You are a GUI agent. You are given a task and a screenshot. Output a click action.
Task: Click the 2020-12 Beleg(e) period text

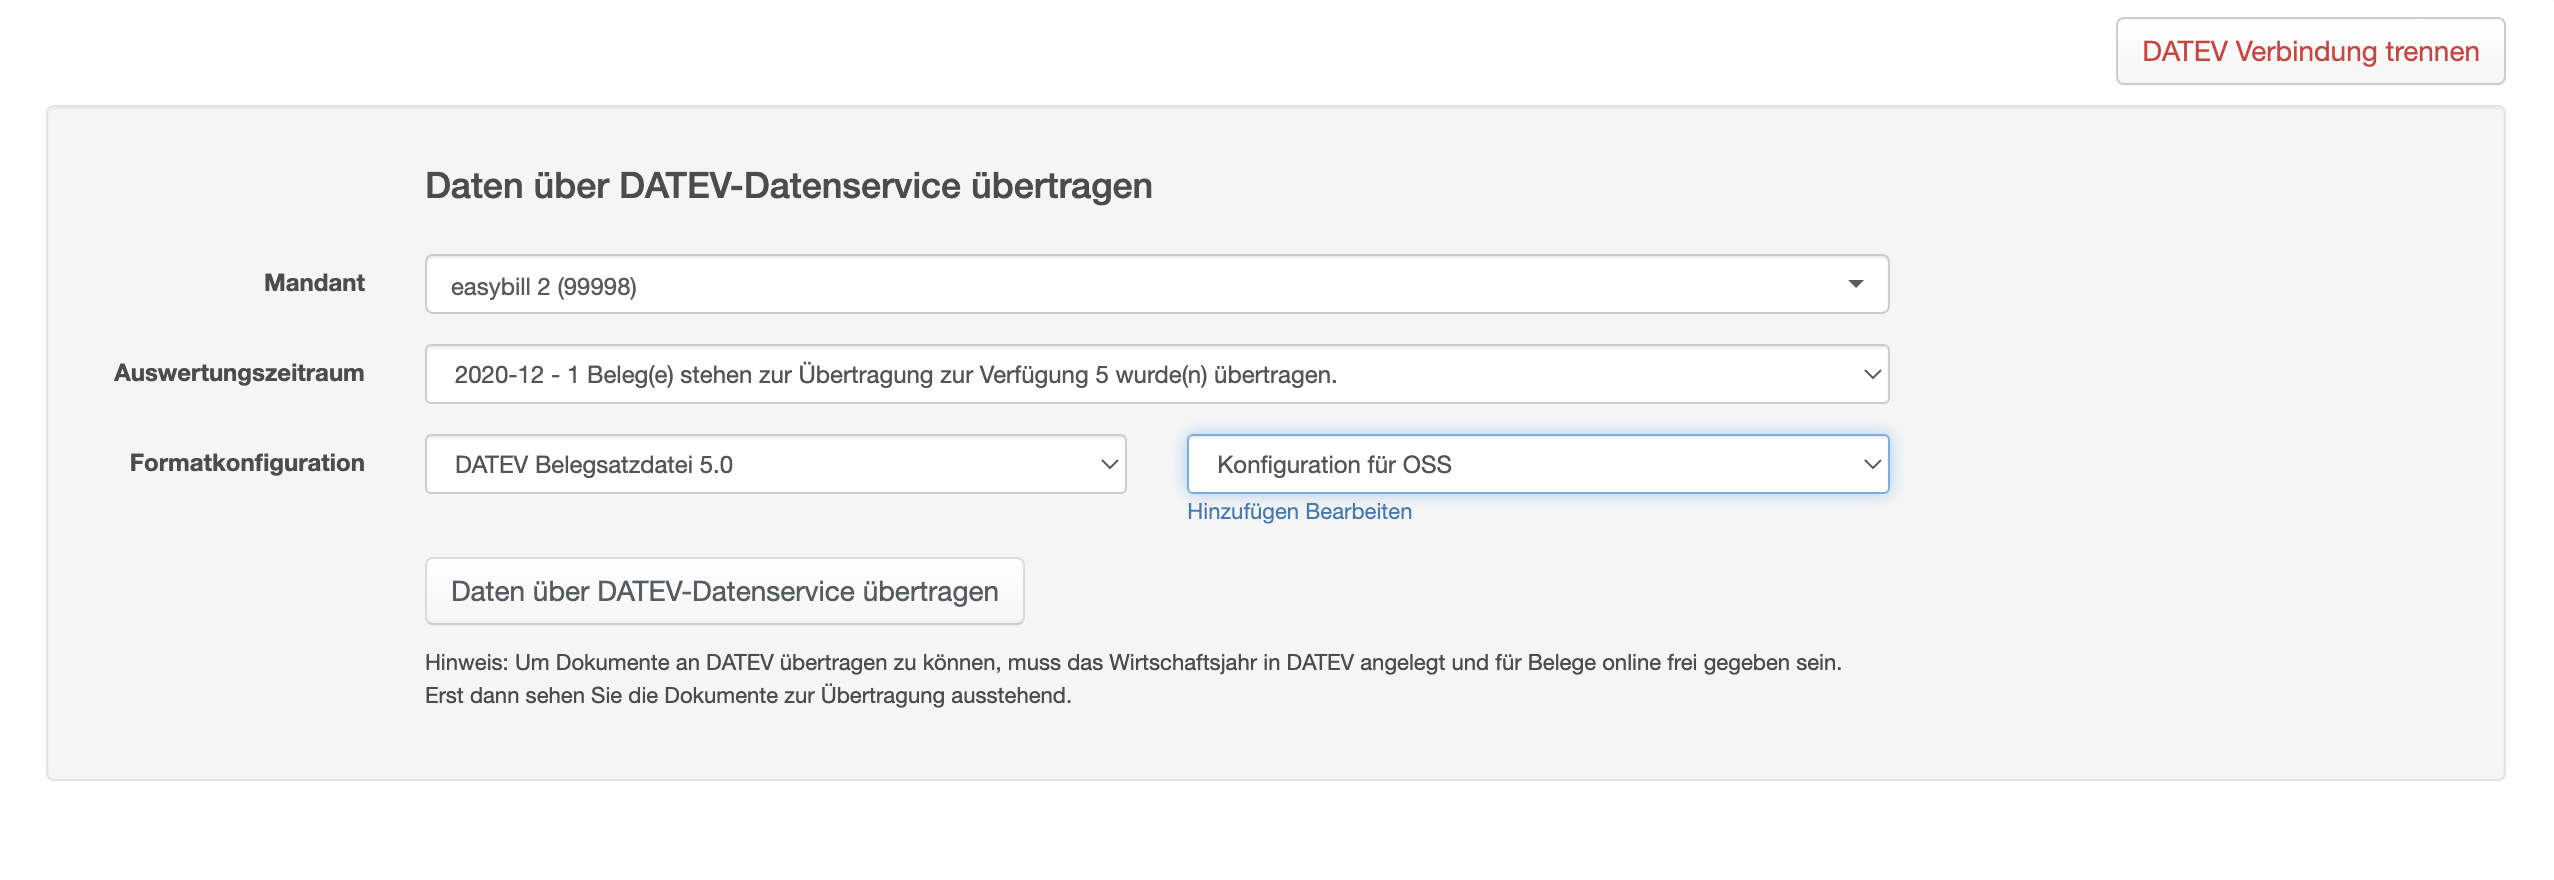pos(895,375)
